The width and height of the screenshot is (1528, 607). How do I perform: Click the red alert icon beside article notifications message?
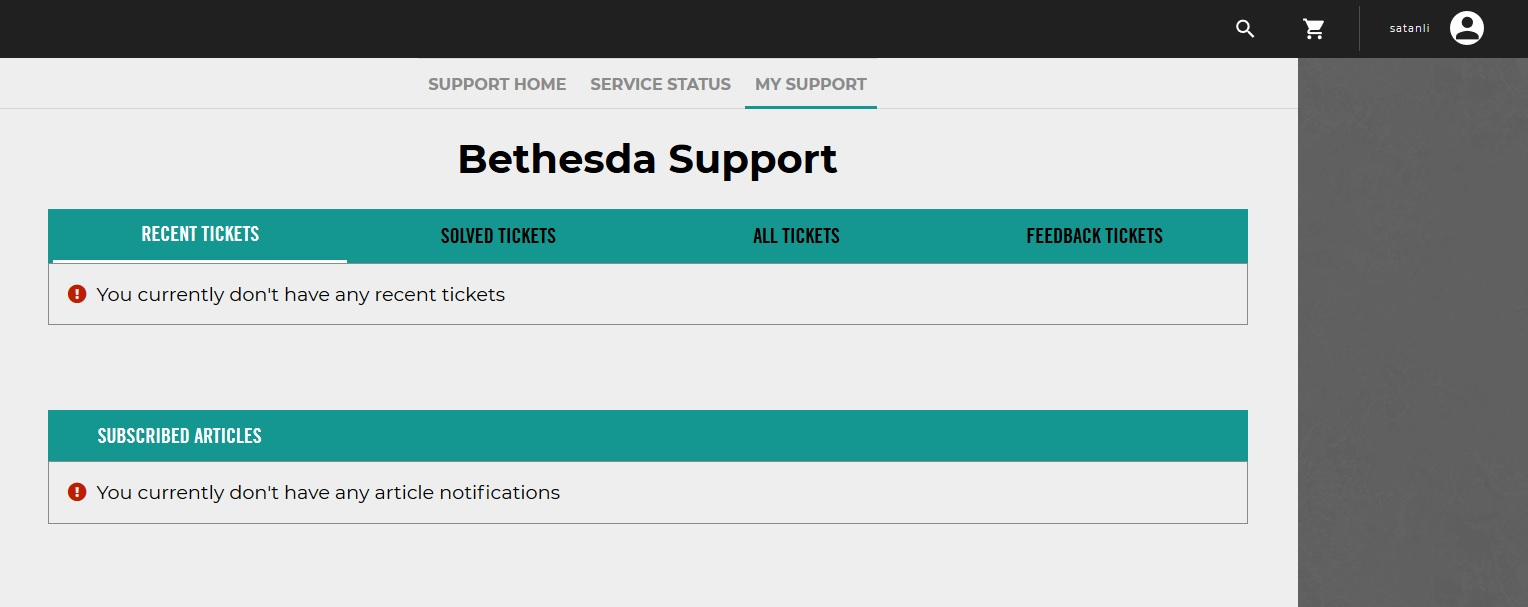77,492
